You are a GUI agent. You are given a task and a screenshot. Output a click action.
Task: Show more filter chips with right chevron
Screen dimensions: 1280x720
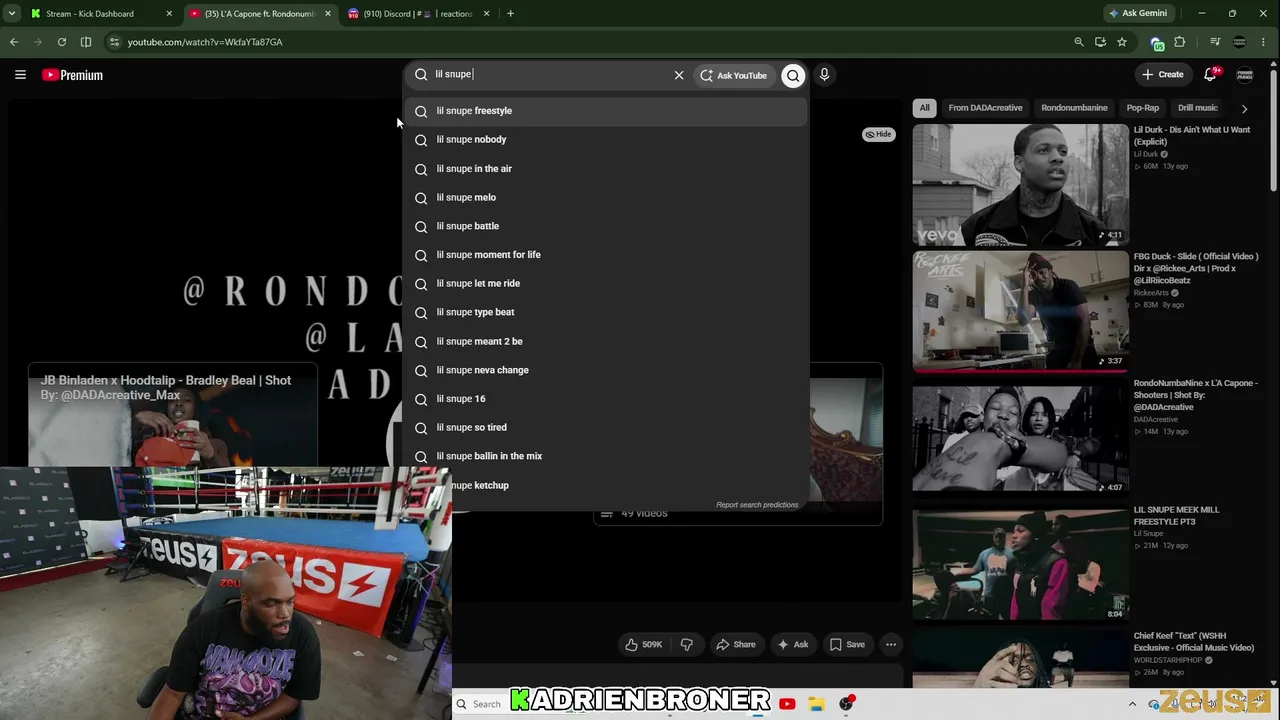(x=1244, y=108)
